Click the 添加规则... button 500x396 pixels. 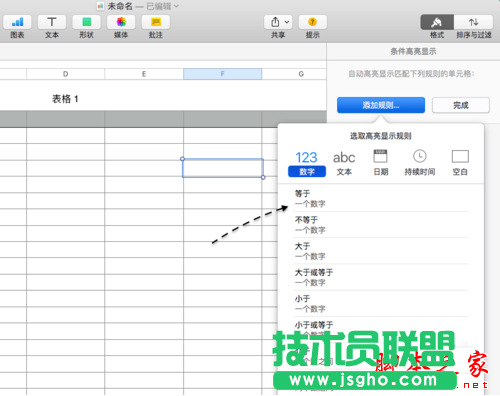tap(381, 105)
